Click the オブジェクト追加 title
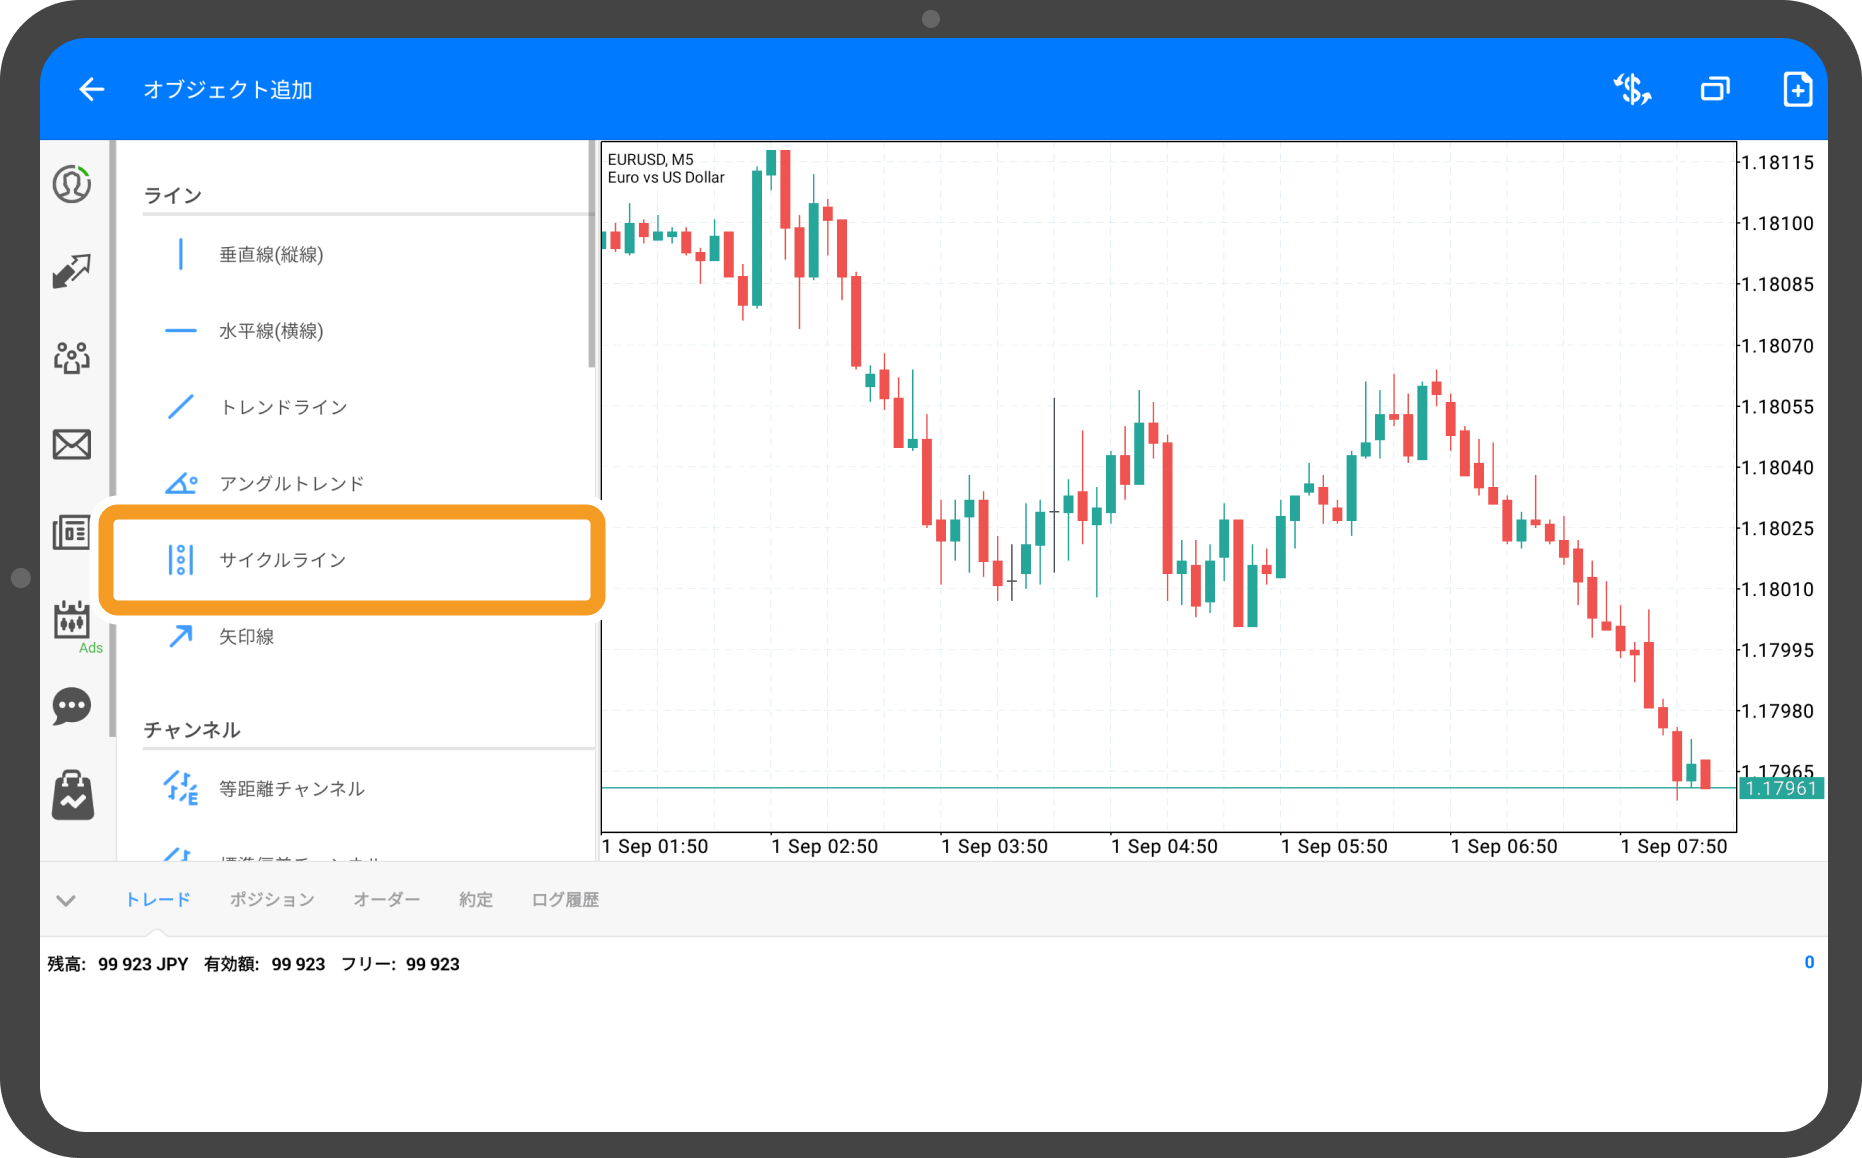Screen dimensions: 1862x1158 tap(228, 90)
